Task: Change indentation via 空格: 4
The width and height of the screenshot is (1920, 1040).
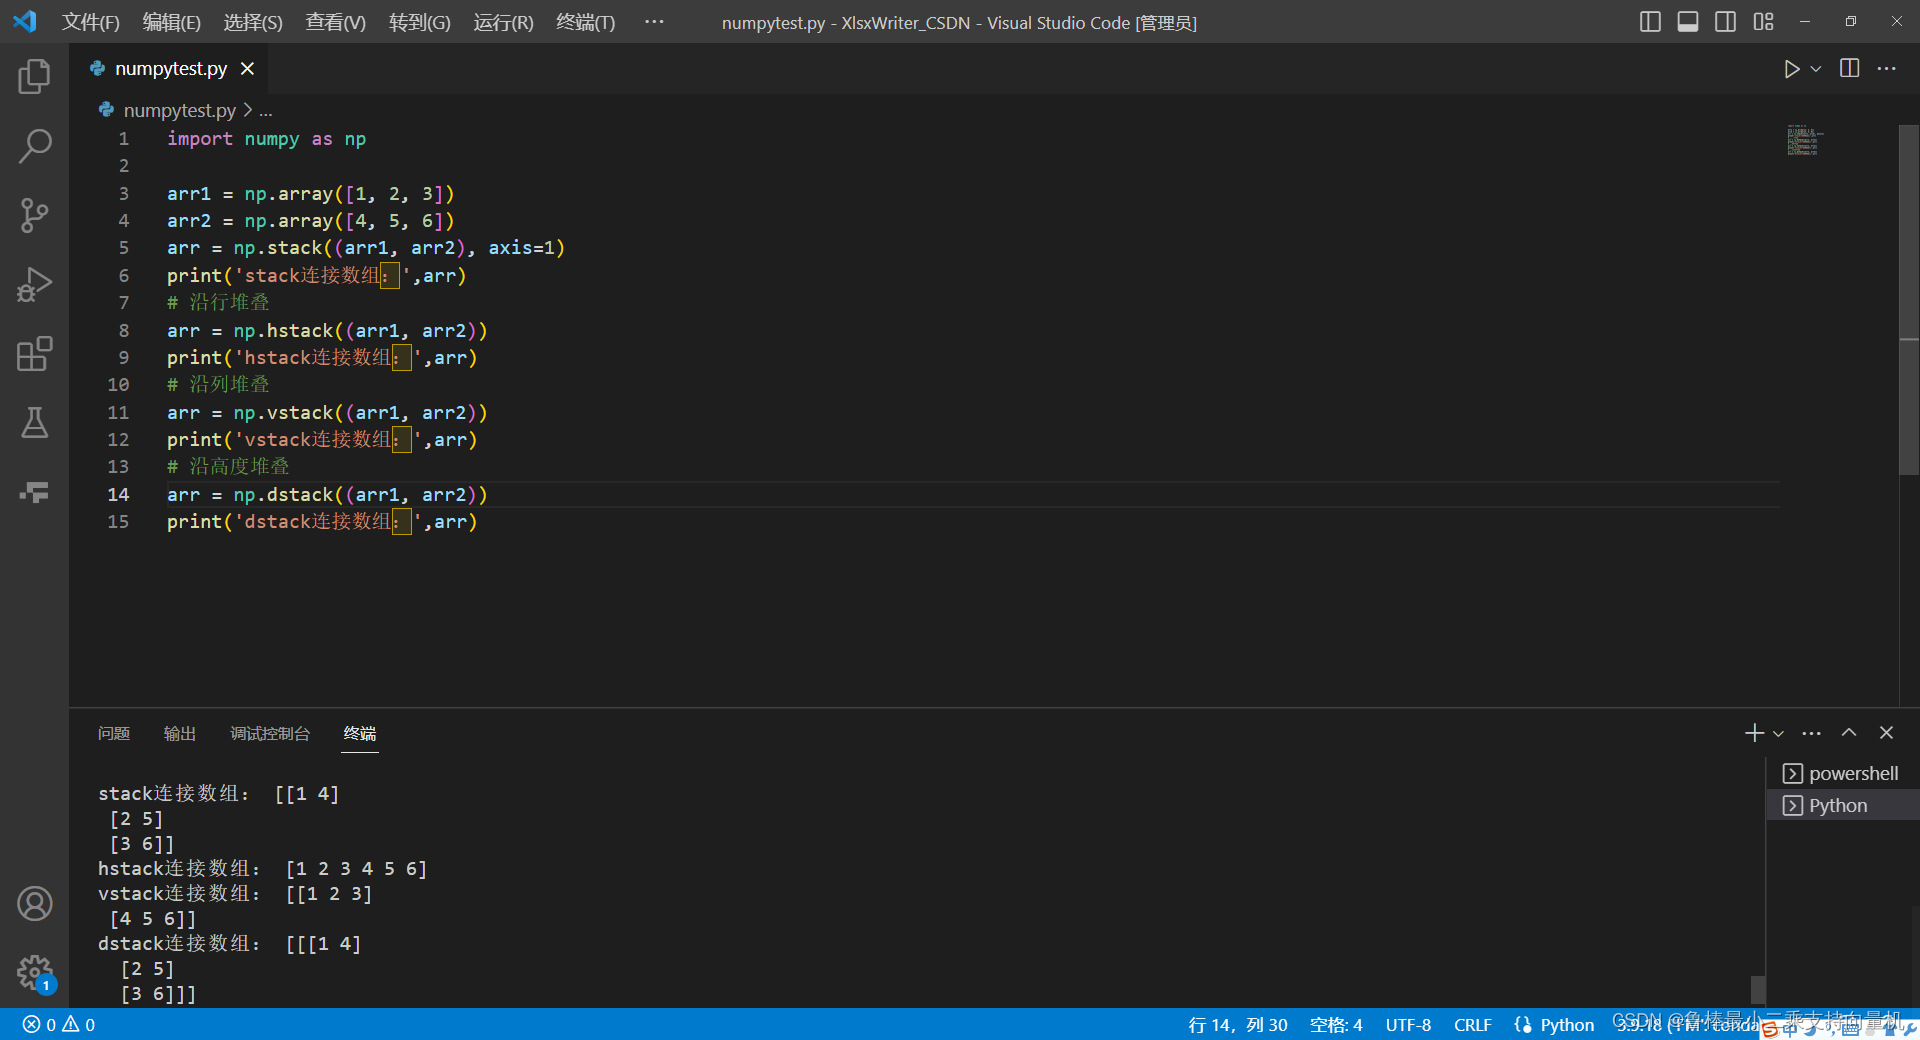Action: [x=1336, y=1025]
